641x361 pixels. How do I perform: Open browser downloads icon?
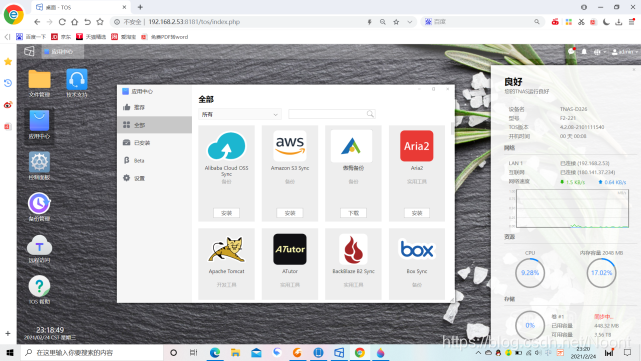pyautogui.click(x=619, y=22)
